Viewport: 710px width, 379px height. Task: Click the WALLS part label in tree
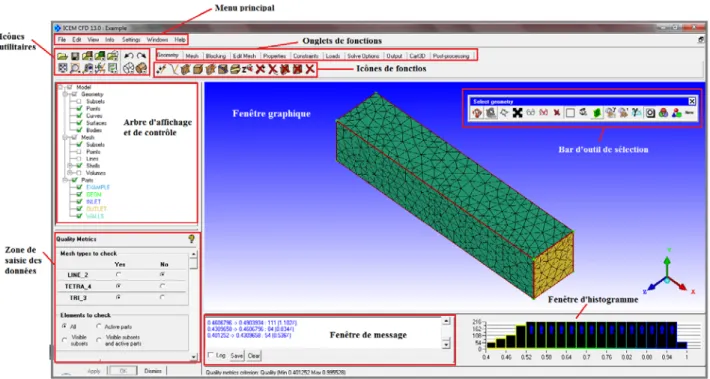95,216
